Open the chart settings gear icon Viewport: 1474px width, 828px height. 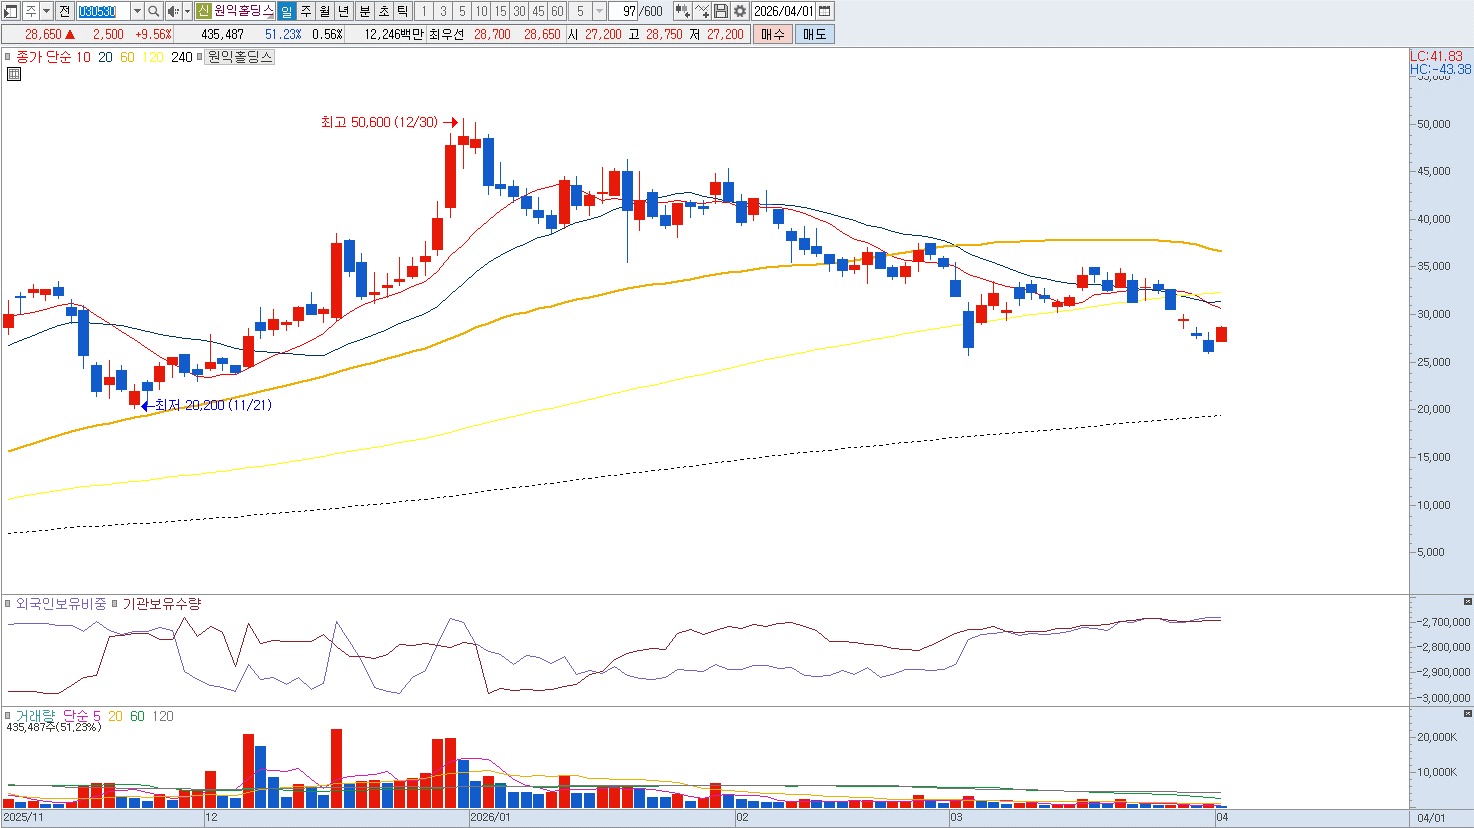(740, 11)
